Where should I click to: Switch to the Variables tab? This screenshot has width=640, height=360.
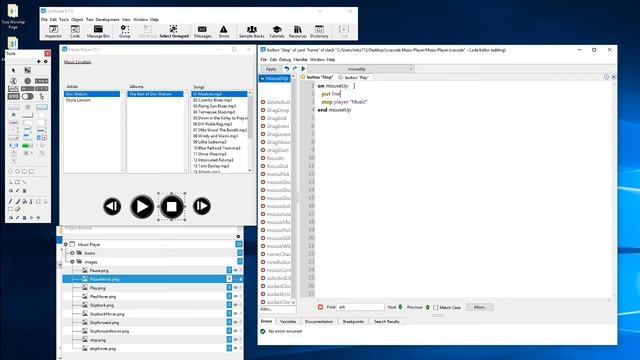point(288,322)
